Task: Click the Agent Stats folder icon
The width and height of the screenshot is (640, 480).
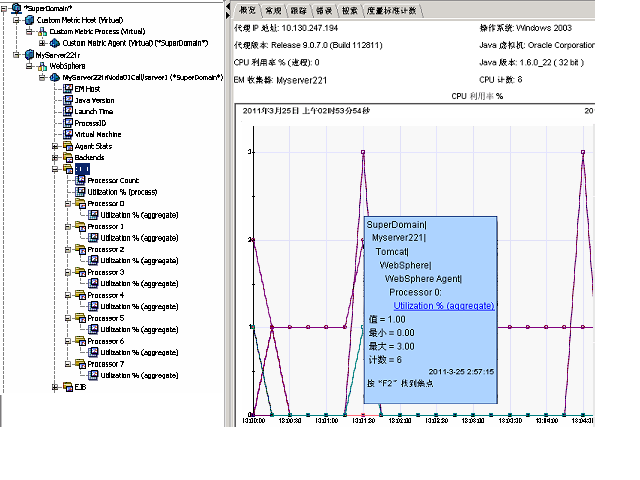Action: click(68, 146)
